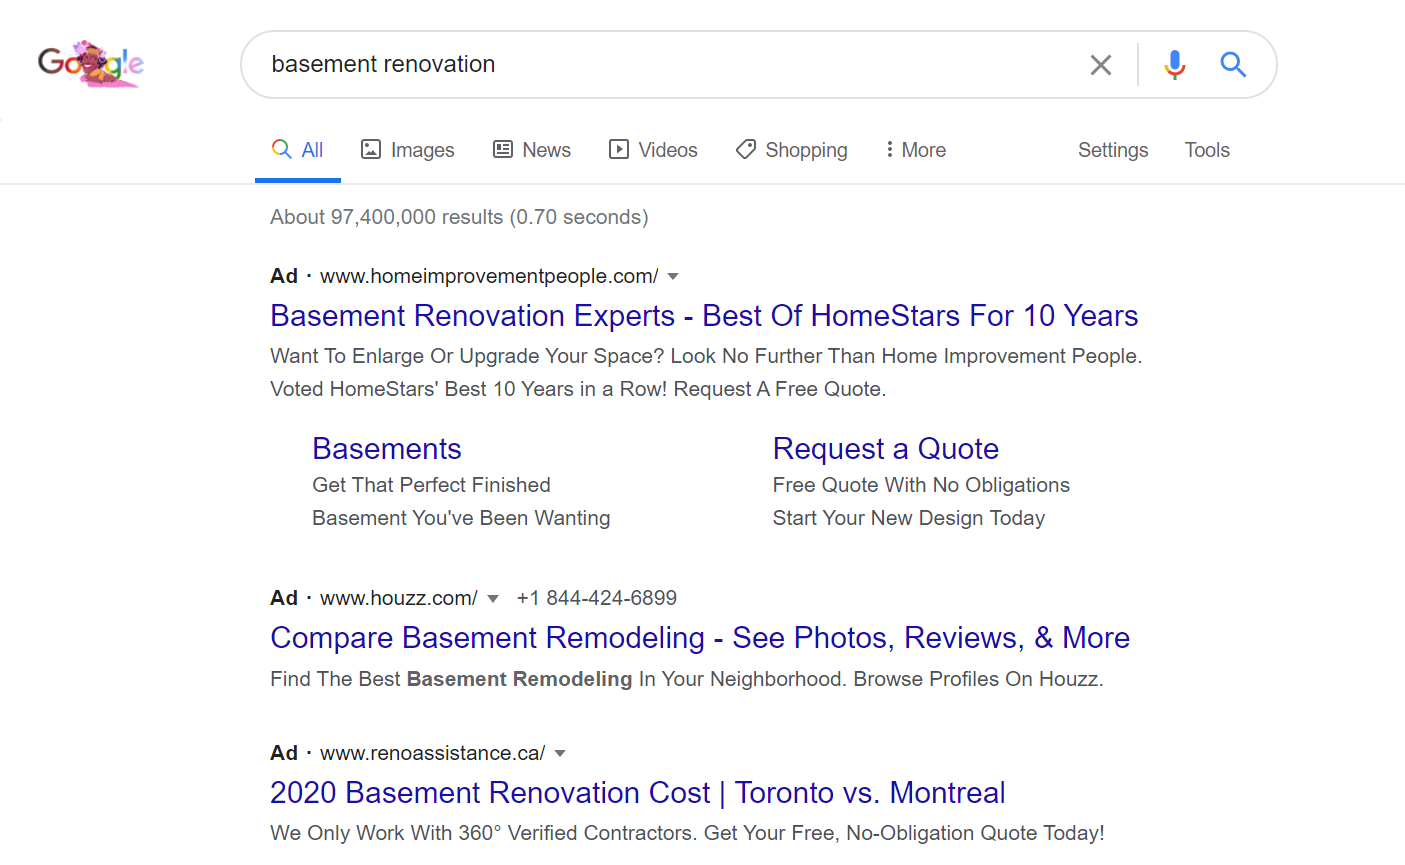This screenshot has width=1405, height=865.
Task: Click the blue magnifying glass search icon
Action: tap(1233, 65)
